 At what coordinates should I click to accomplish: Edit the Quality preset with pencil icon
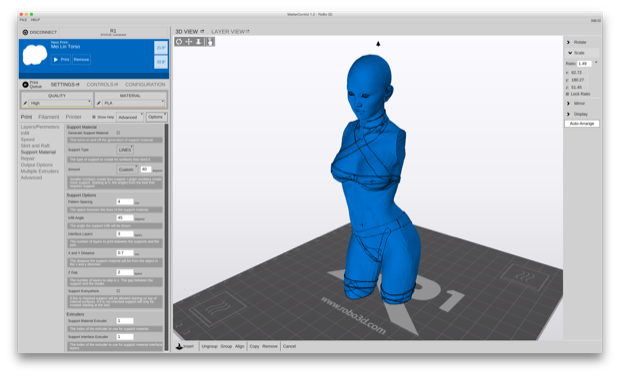[x=25, y=103]
